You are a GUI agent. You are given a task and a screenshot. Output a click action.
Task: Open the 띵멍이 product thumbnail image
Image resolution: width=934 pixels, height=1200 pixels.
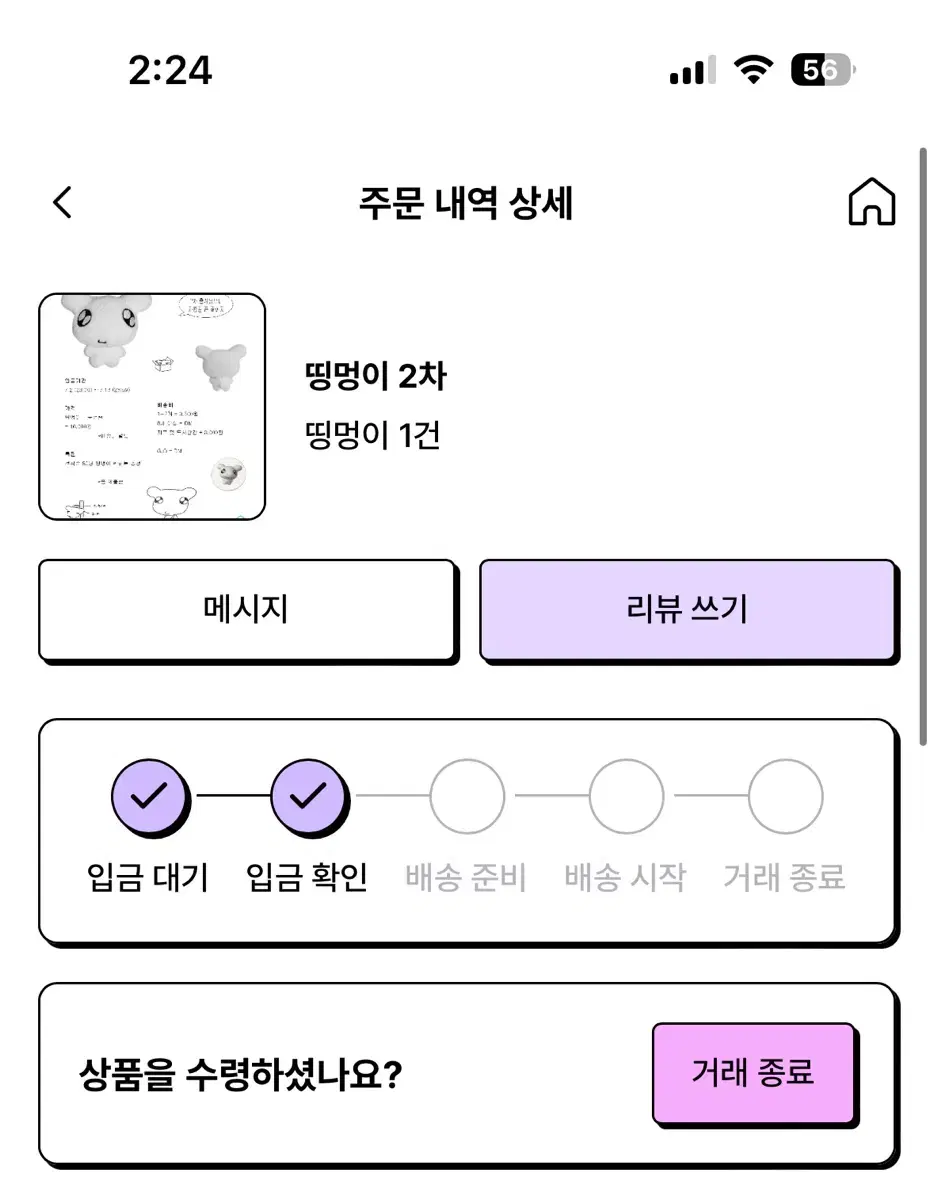[x=152, y=407]
